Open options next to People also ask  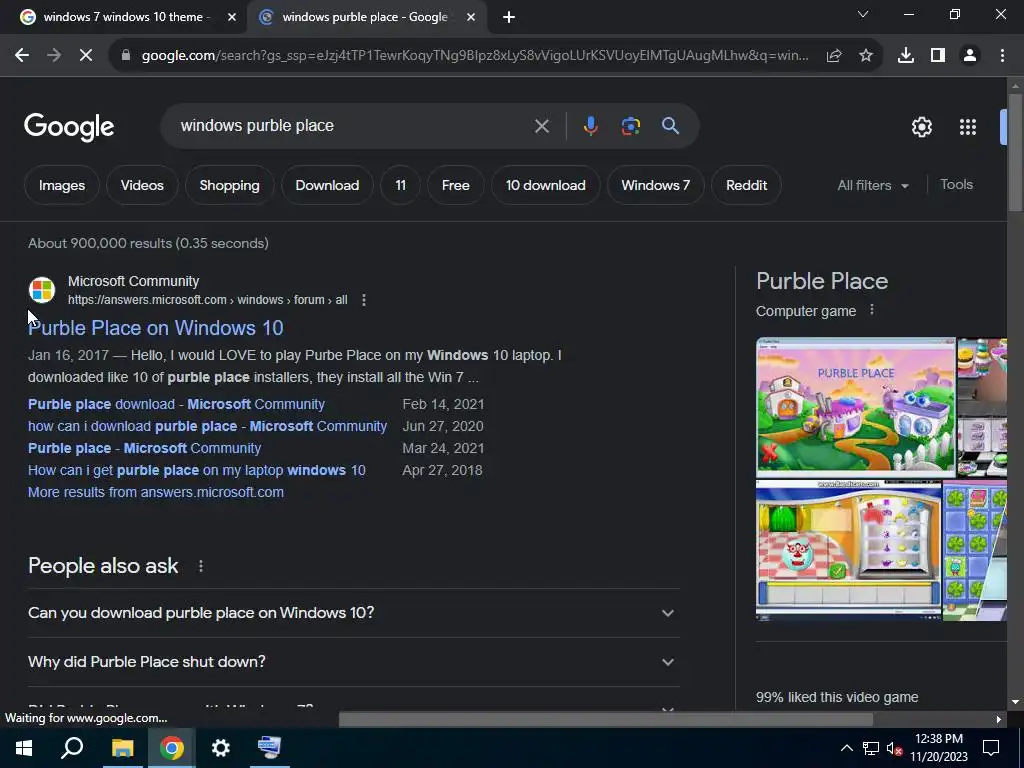click(x=200, y=566)
